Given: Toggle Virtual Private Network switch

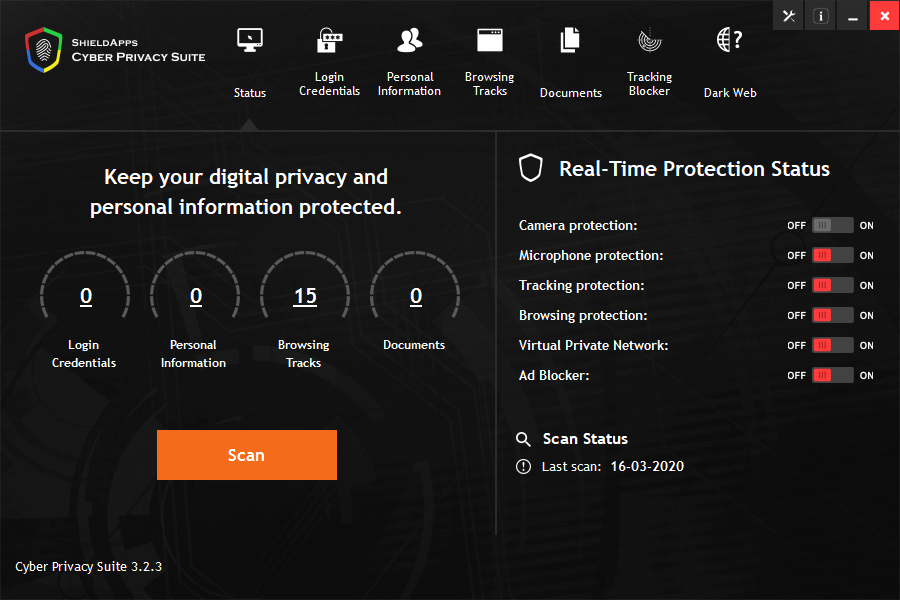Looking at the screenshot, I should coord(832,345).
